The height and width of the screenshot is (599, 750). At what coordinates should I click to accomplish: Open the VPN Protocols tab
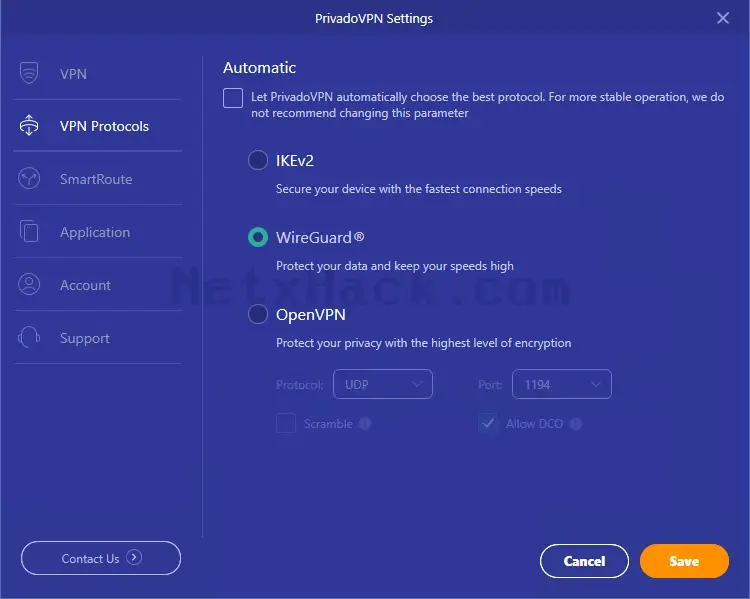pos(98,126)
